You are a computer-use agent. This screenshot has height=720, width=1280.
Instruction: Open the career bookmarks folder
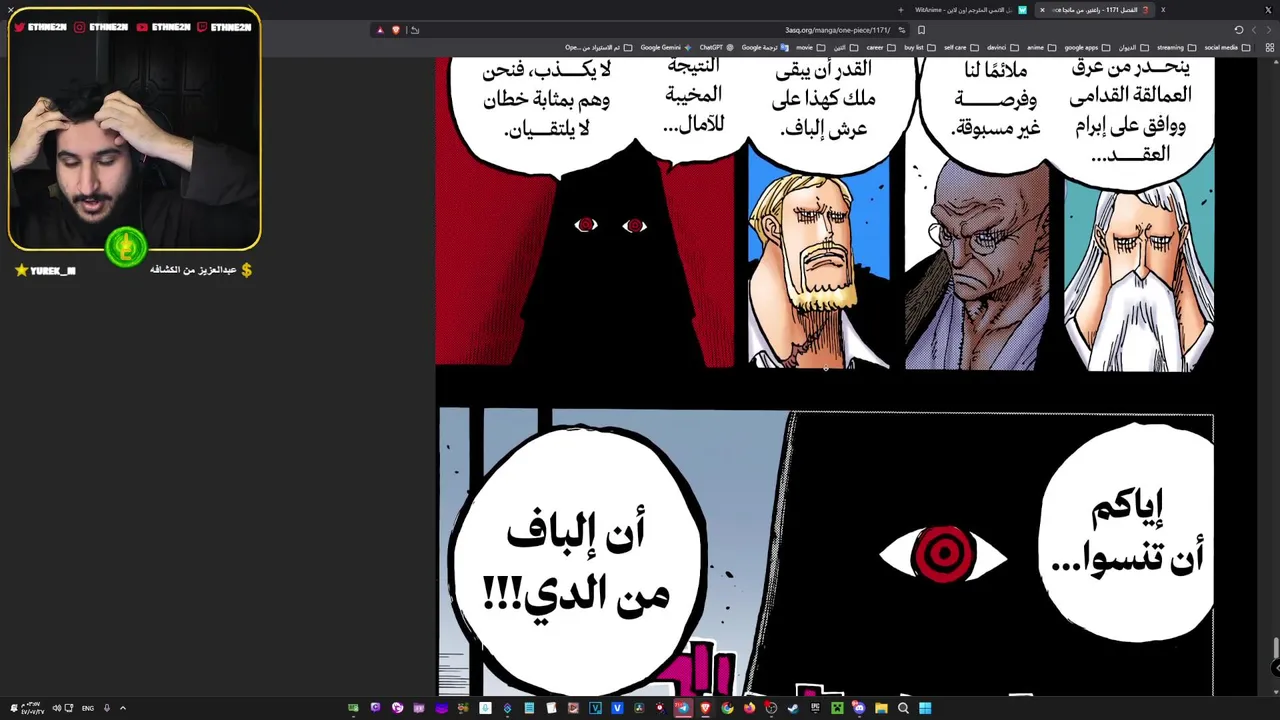(880, 48)
